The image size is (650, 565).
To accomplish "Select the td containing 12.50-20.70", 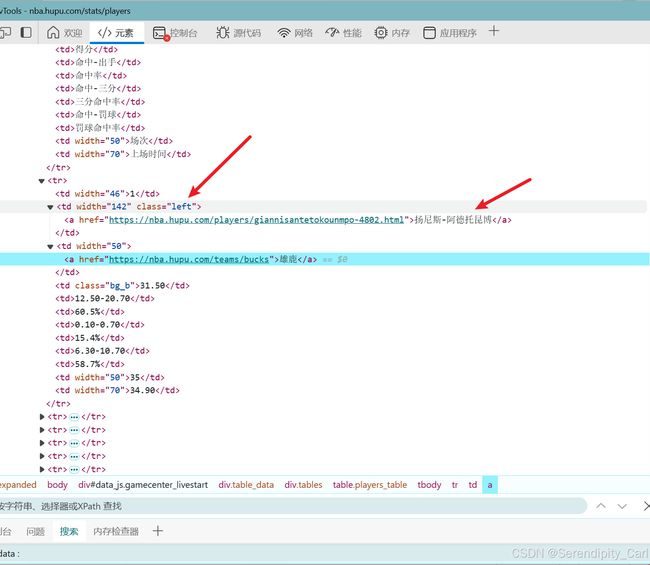I will 105,298.
